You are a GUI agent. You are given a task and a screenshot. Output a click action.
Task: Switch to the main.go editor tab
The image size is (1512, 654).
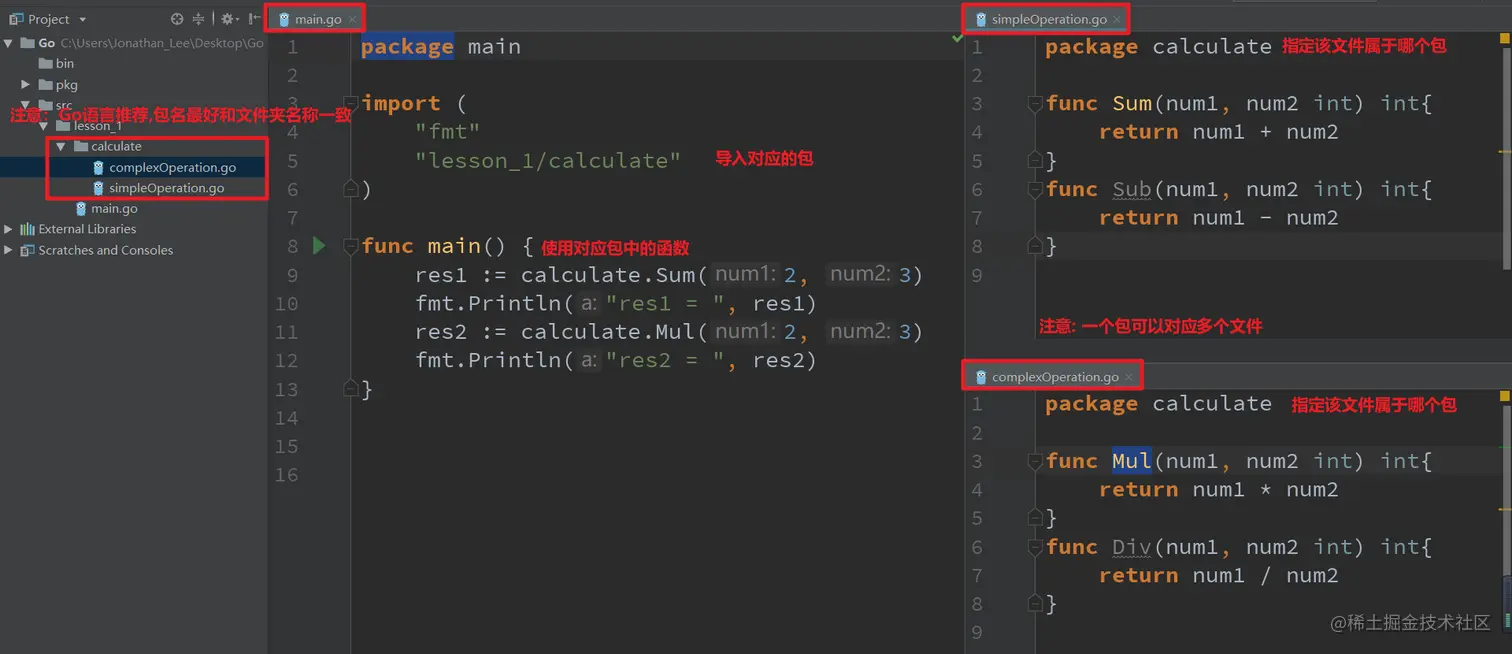318,19
